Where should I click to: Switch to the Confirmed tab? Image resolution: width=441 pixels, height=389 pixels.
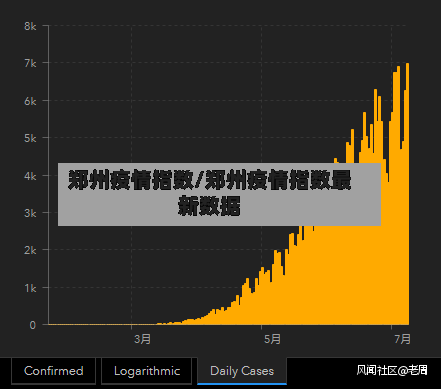pos(54,371)
